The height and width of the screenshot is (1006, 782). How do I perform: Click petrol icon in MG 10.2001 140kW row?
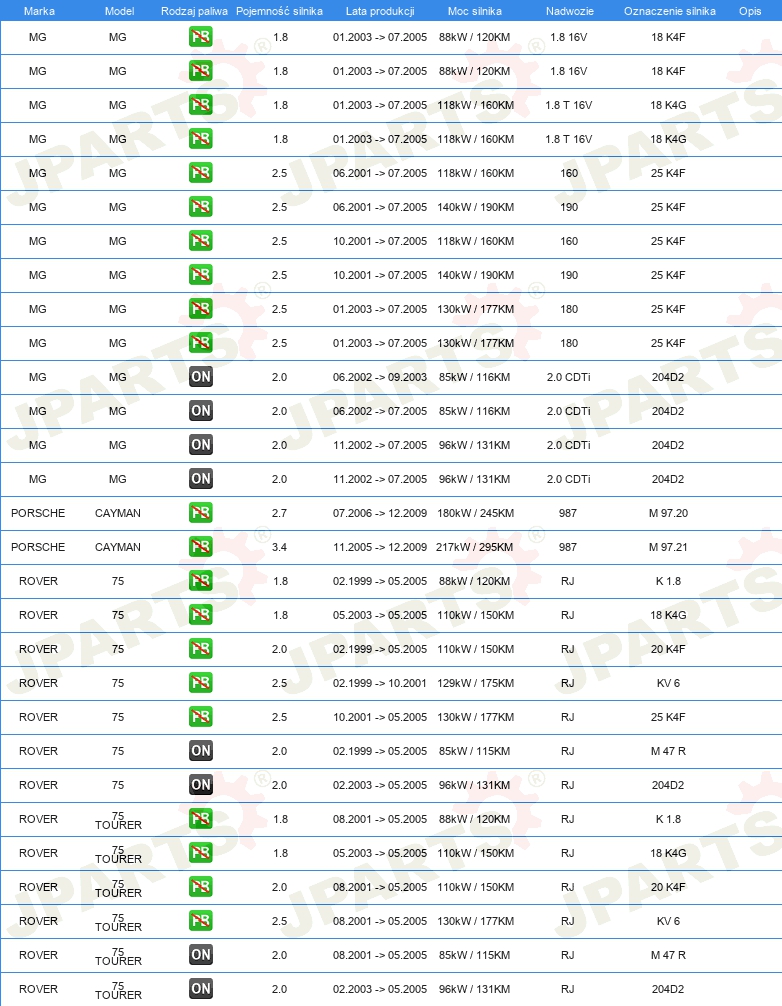[201, 275]
